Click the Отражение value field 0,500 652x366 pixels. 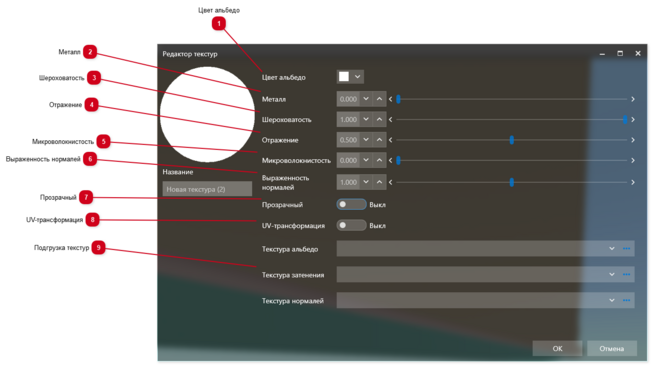point(348,140)
